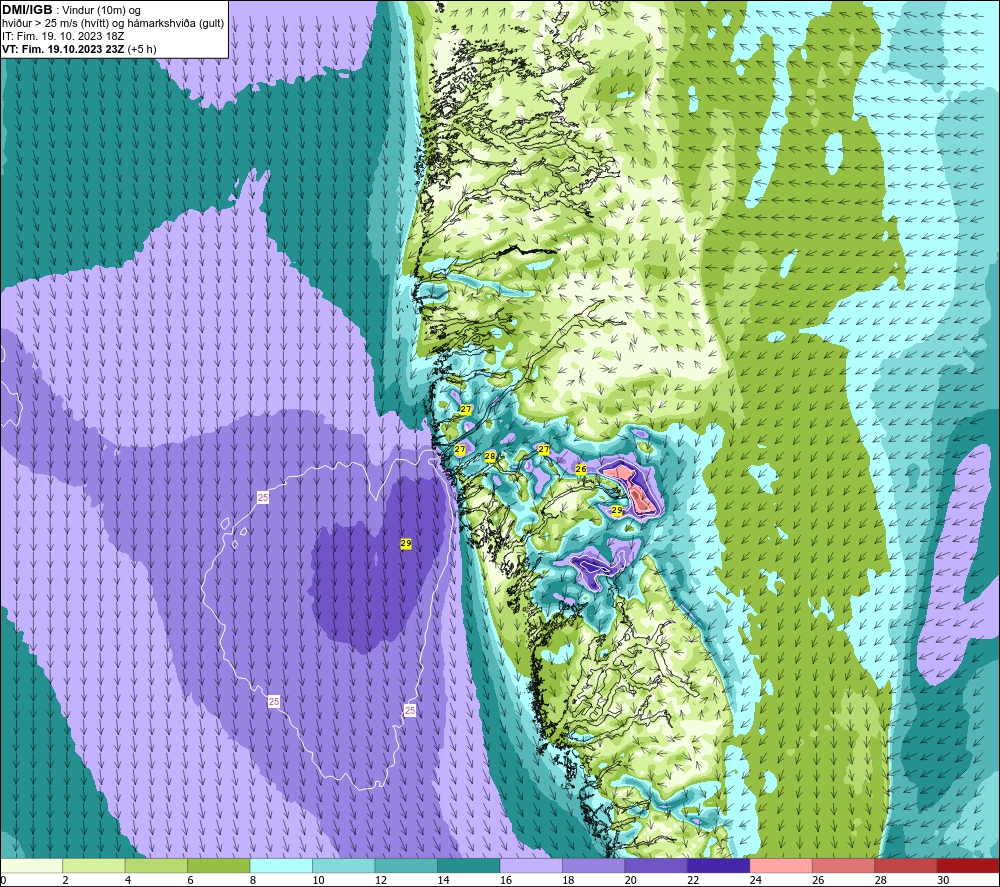Click the 'IT: Fim. 19. 10. 2023 18Z' line

pyautogui.click(x=63, y=36)
